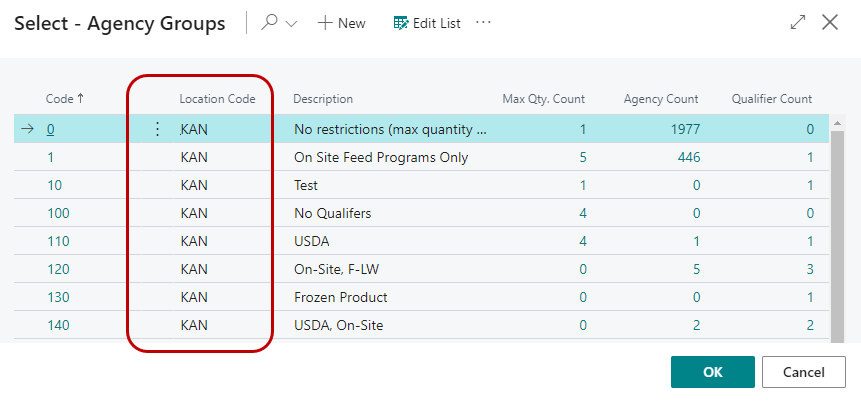This screenshot has height=403, width=861.
Task: Close the Agency Groups dialog
Action: (x=830, y=23)
